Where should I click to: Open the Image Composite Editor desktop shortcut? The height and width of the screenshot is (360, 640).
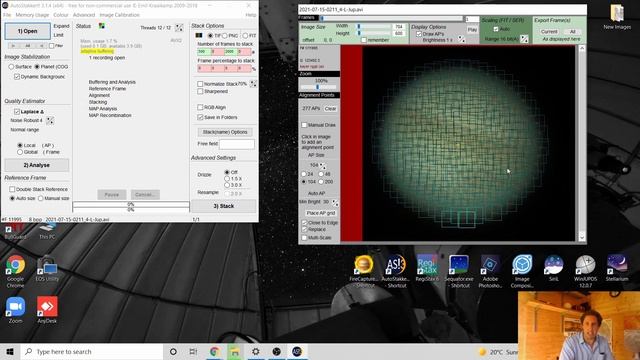pos(522,271)
